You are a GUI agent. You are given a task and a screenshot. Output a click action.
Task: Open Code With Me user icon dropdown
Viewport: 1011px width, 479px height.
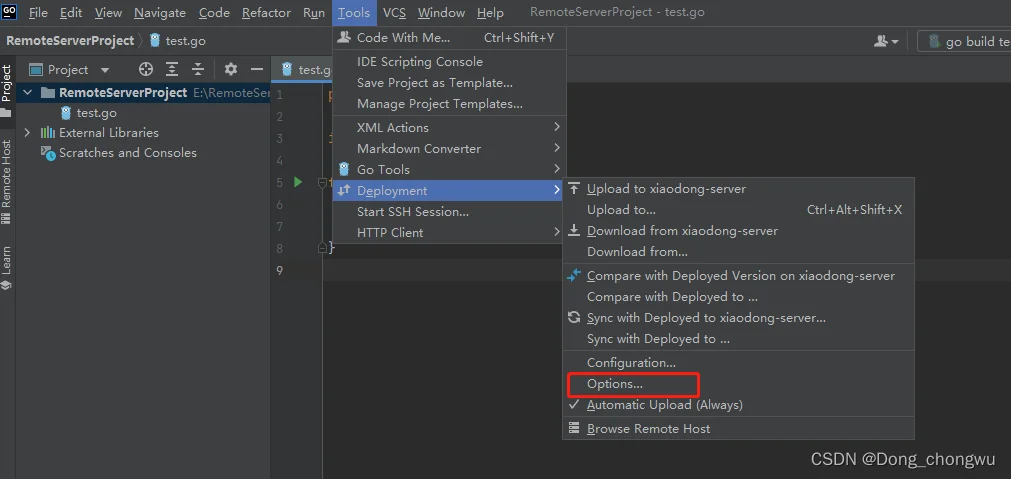tap(886, 41)
